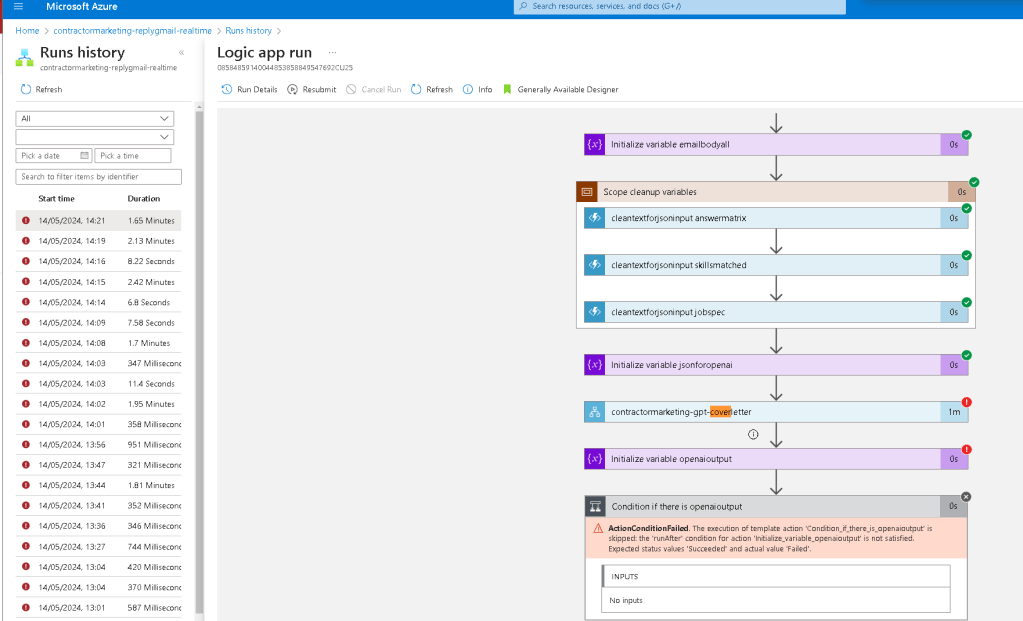Open the Info toolbar item
Viewport: 1023px width, 621px height.
pos(478,89)
